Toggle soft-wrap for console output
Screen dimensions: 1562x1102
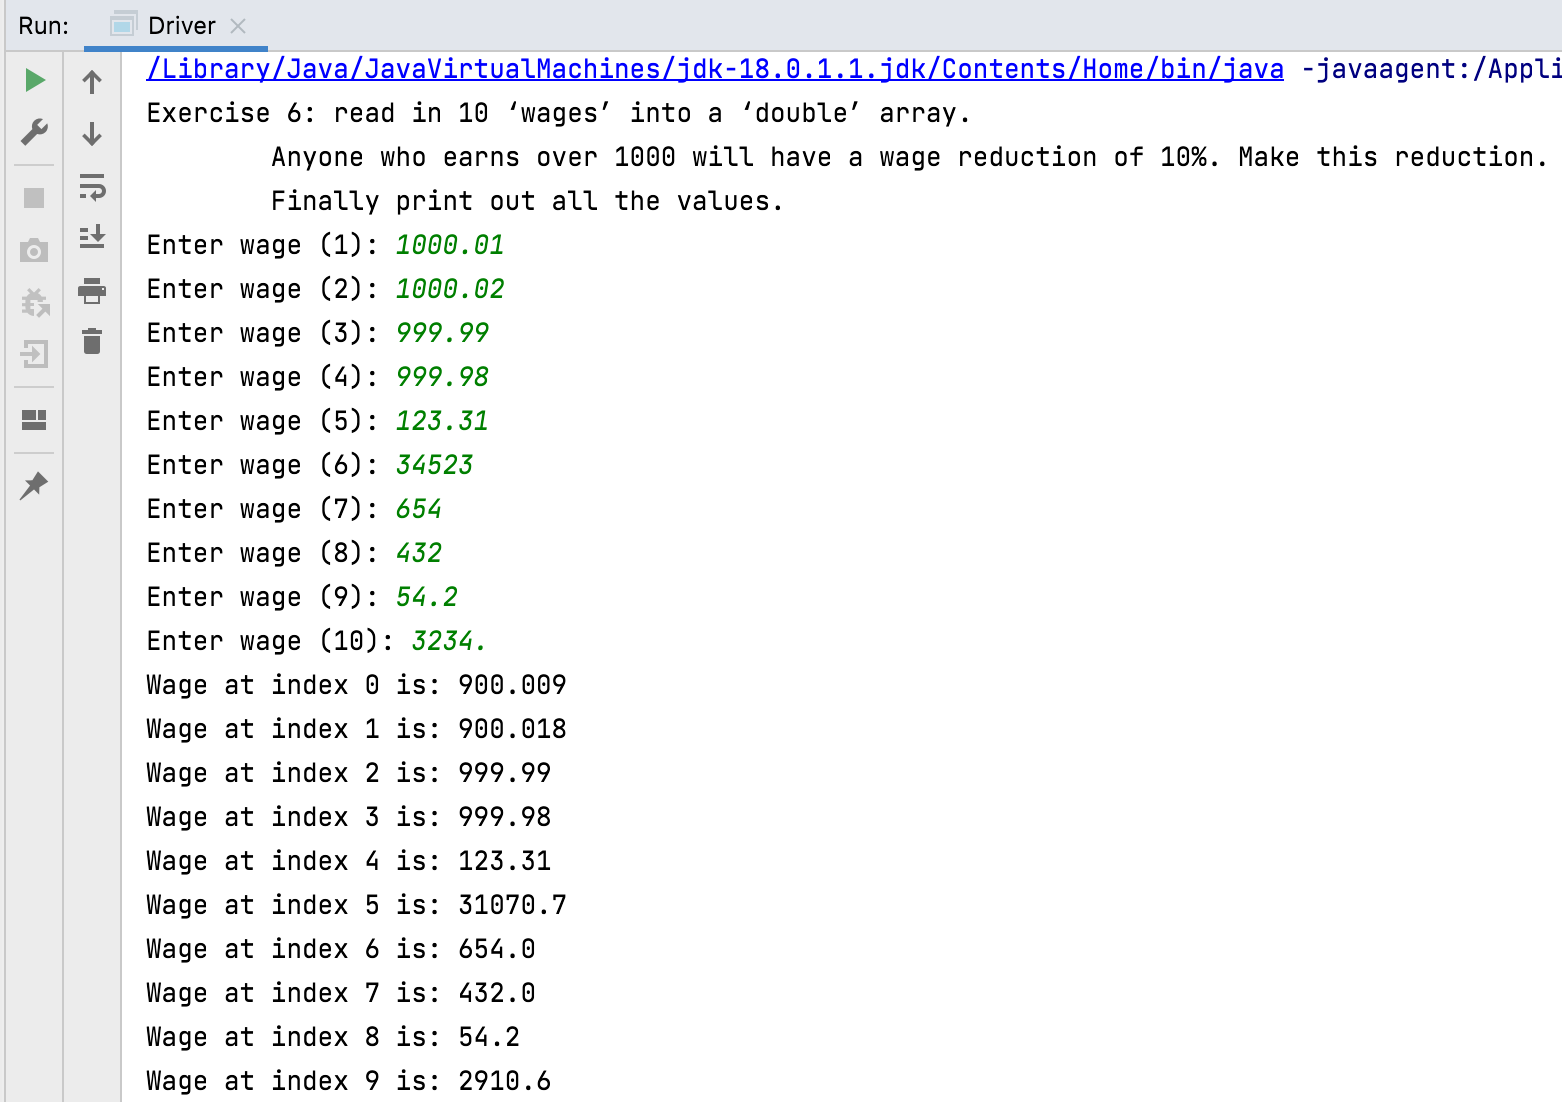92,187
